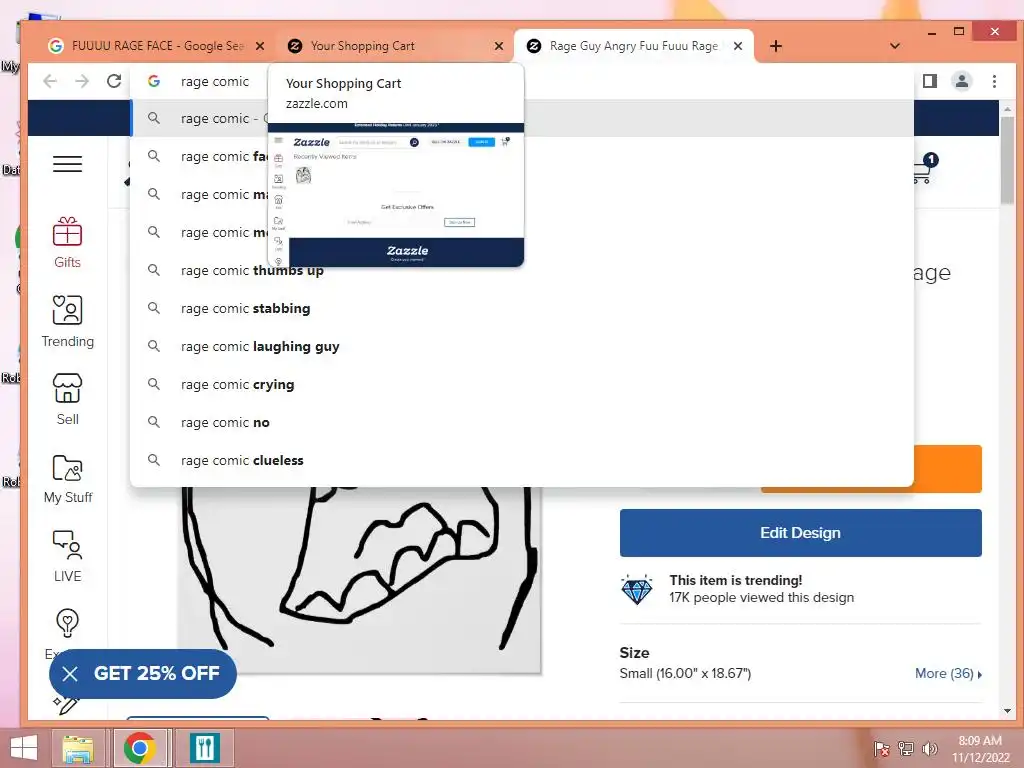Open the lightbulb Explore icon
1024x768 pixels.
pos(67,623)
